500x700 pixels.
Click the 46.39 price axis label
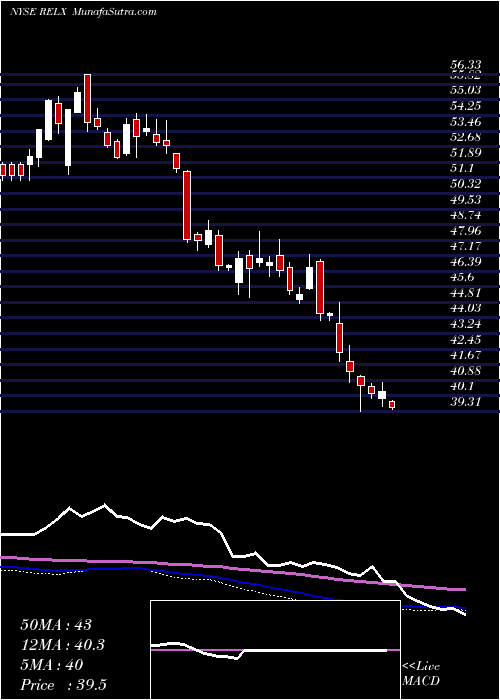[x=466, y=262]
